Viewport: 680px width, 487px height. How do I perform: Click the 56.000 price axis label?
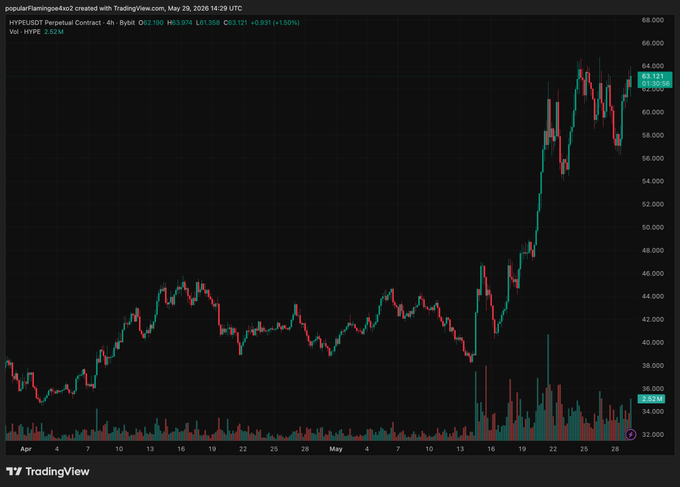[652, 158]
